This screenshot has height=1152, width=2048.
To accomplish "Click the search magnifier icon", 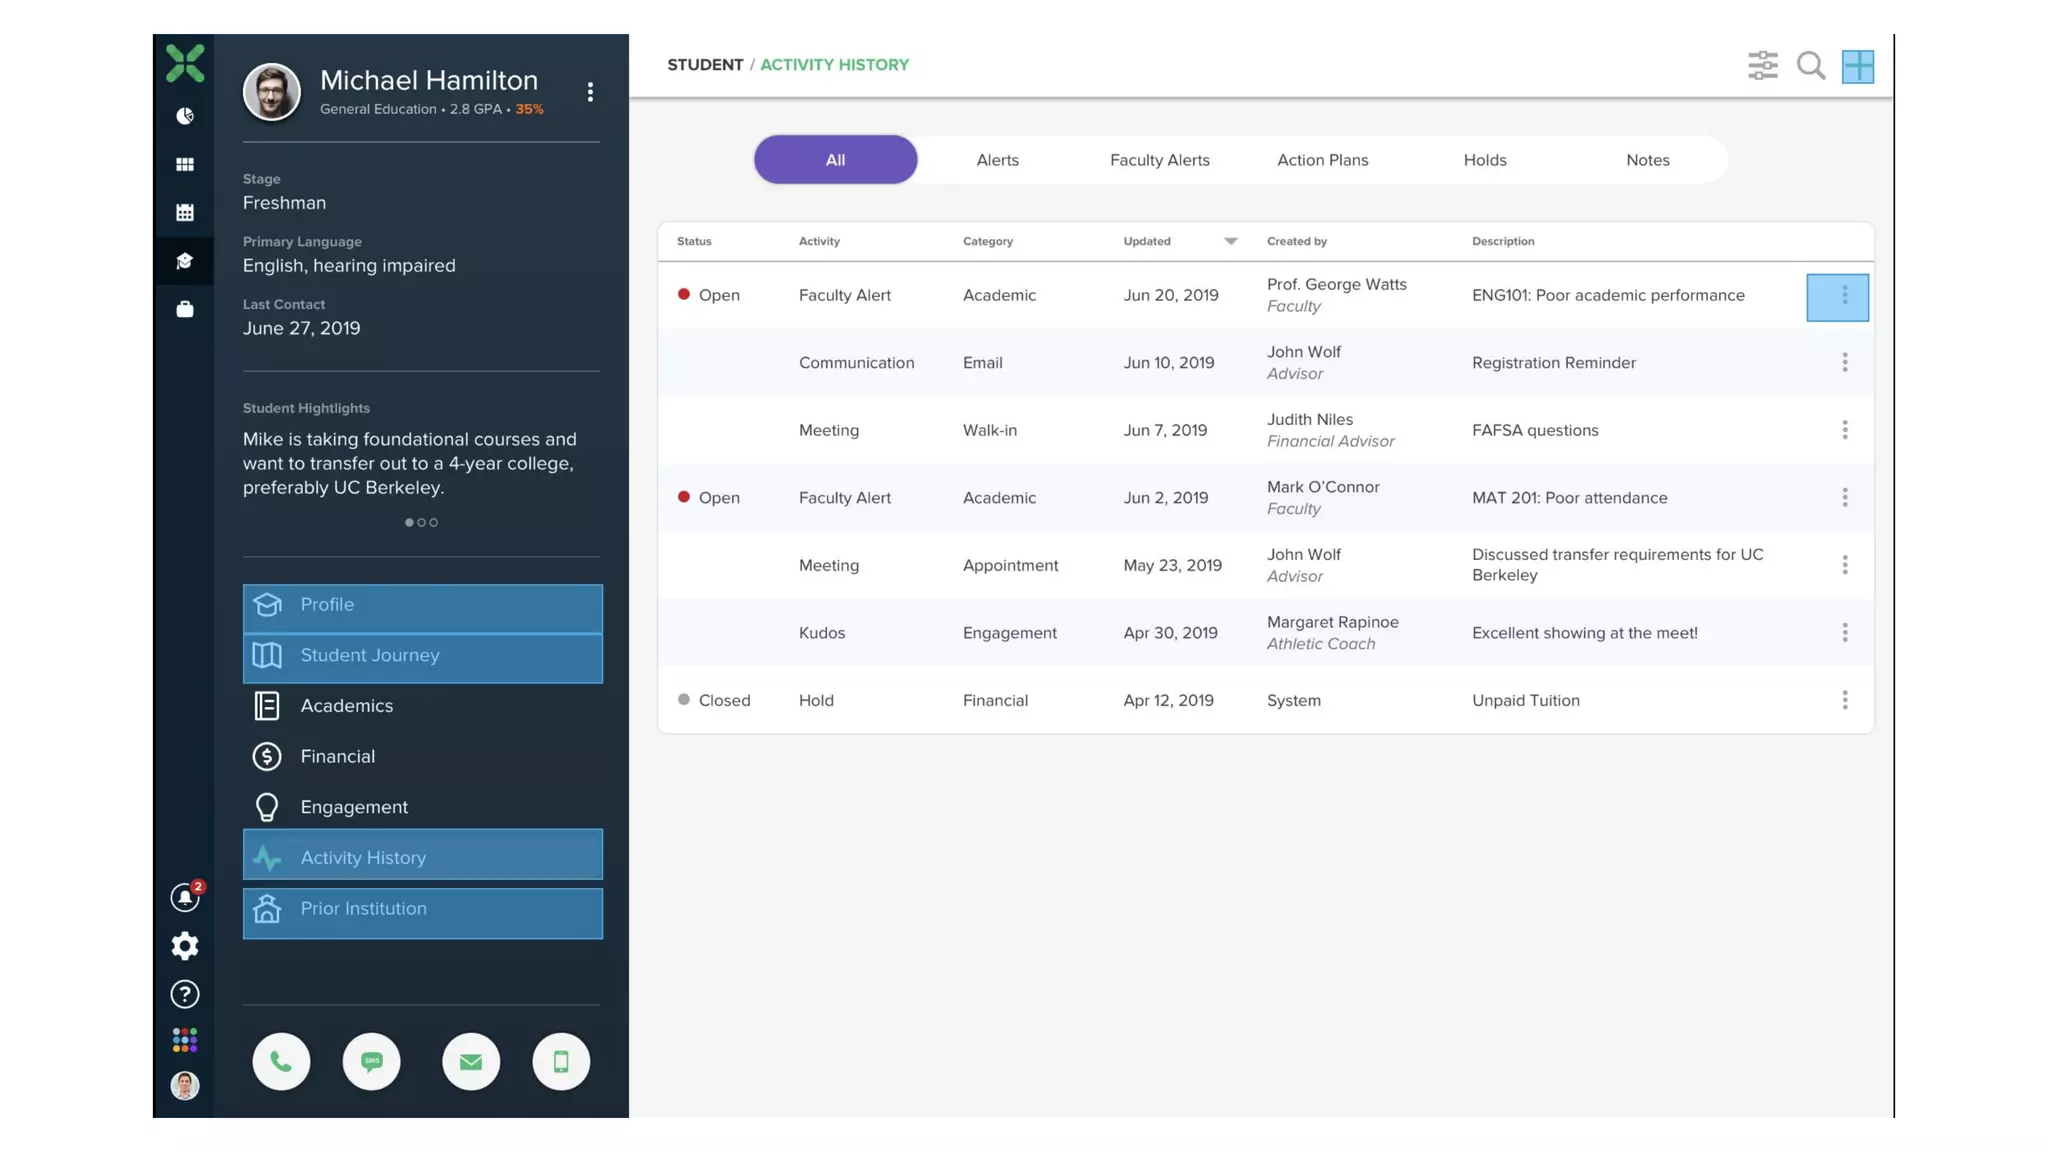I will tap(1810, 66).
